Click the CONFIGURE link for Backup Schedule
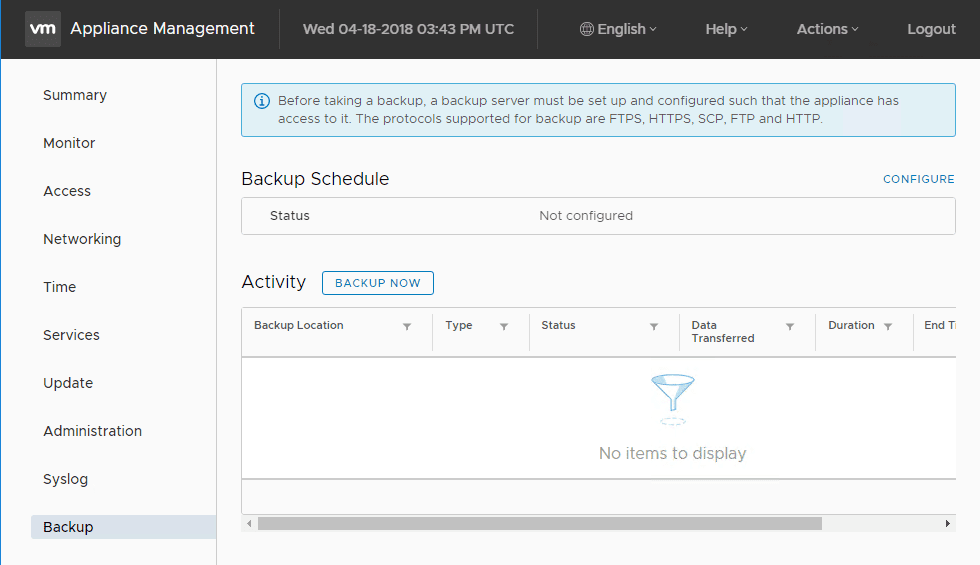 coord(918,179)
